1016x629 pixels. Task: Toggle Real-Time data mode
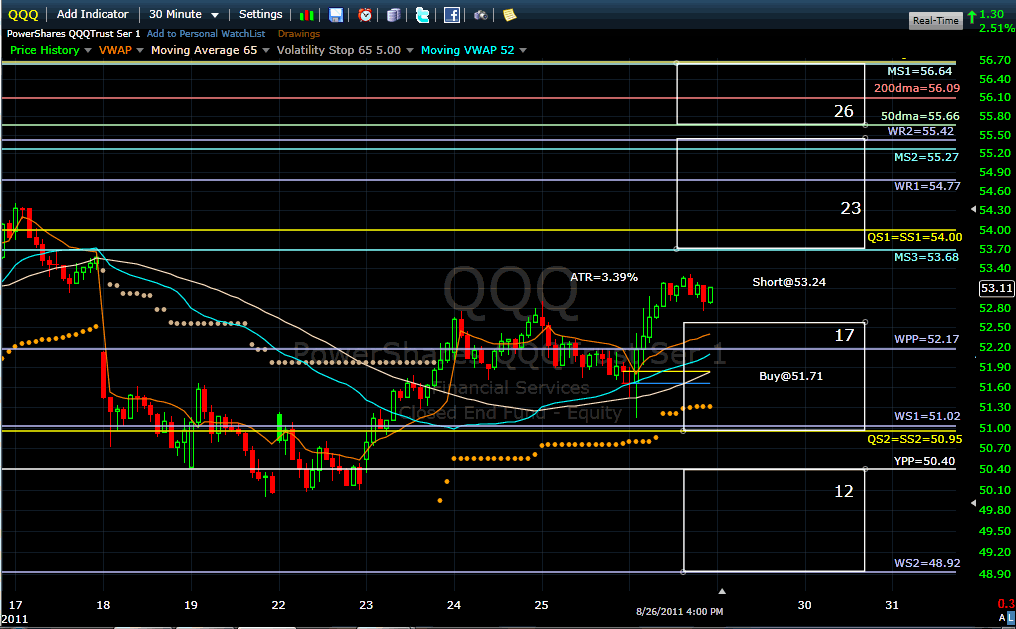[x=935, y=20]
